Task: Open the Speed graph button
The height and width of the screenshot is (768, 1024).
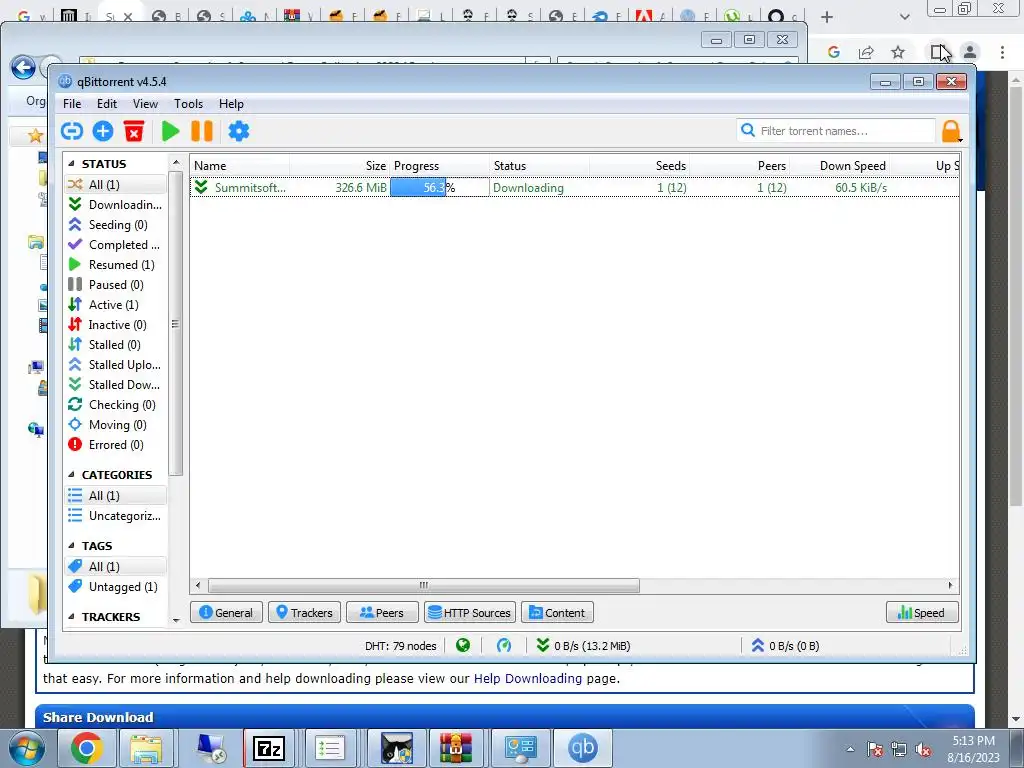Action: coord(922,613)
